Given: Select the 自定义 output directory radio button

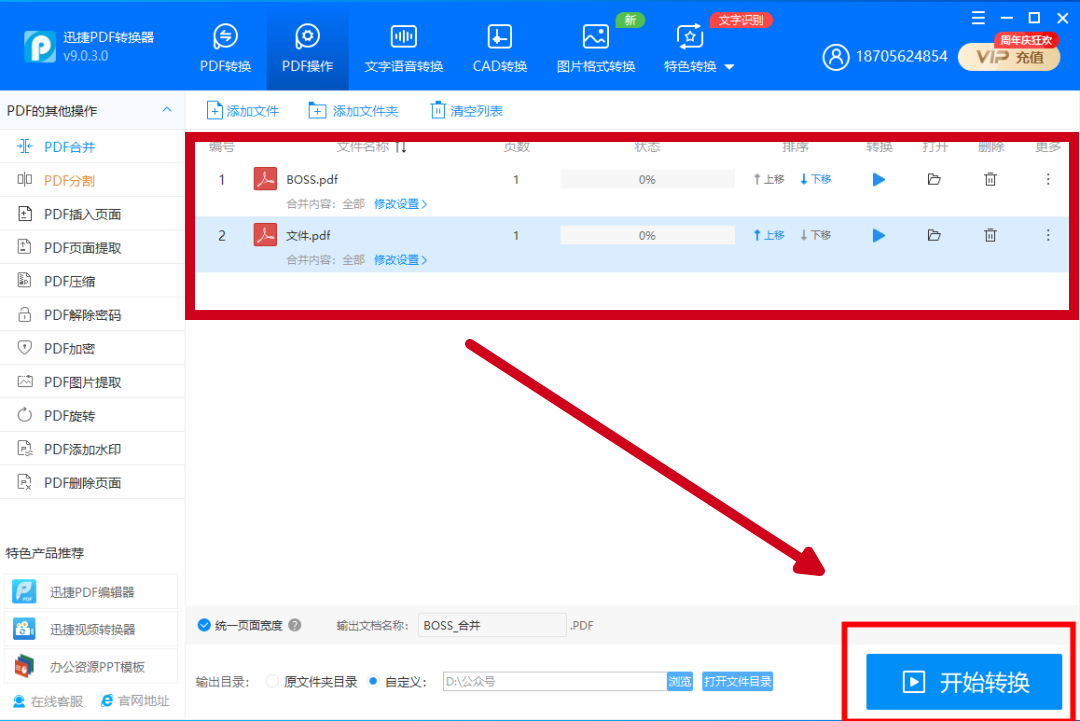Looking at the screenshot, I should pyautogui.click(x=373, y=682).
